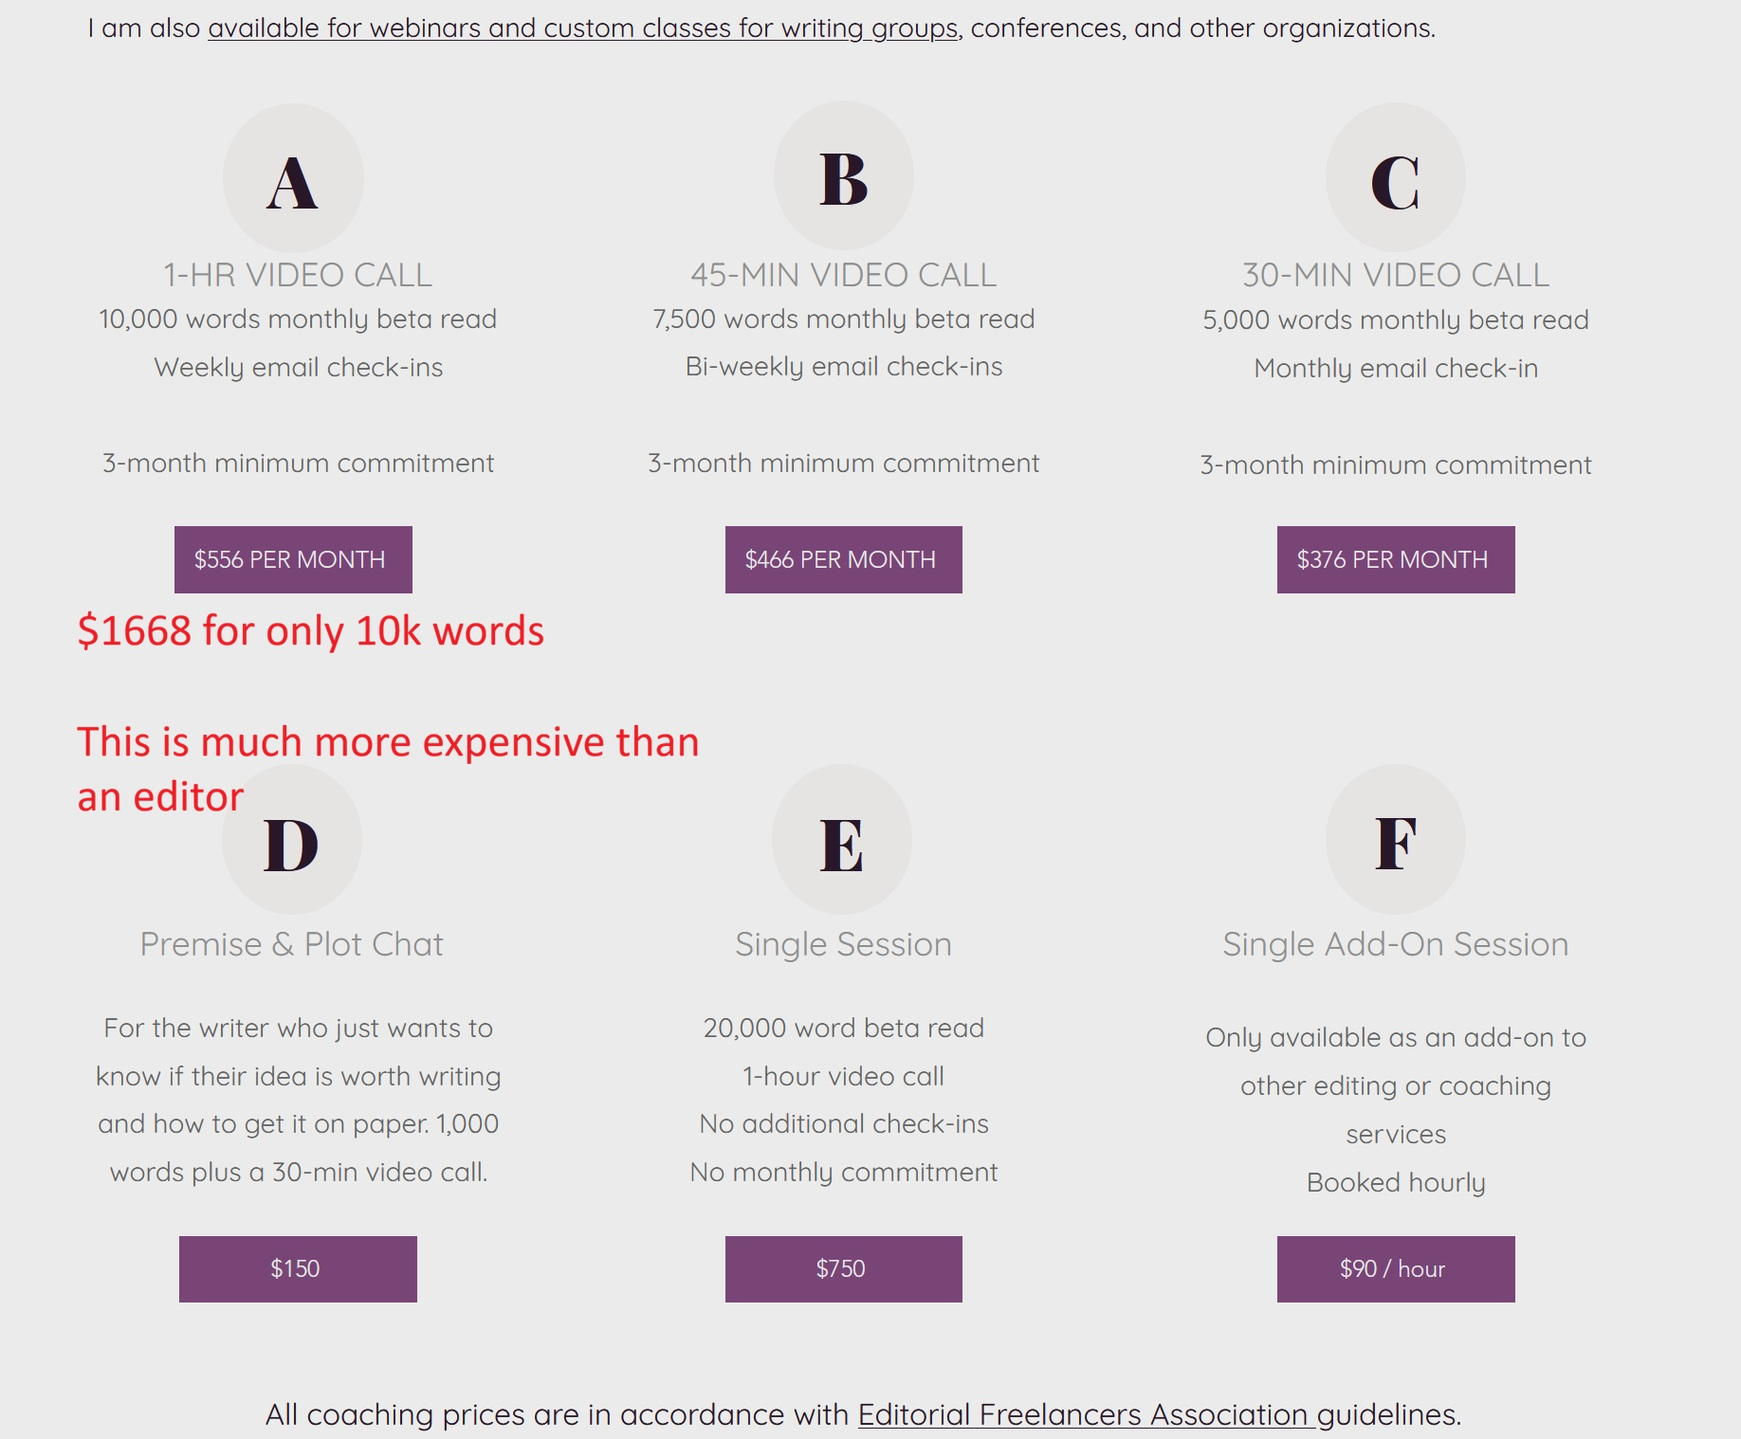Click the 1-HR VIDEO CALL heading

(297, 274)
